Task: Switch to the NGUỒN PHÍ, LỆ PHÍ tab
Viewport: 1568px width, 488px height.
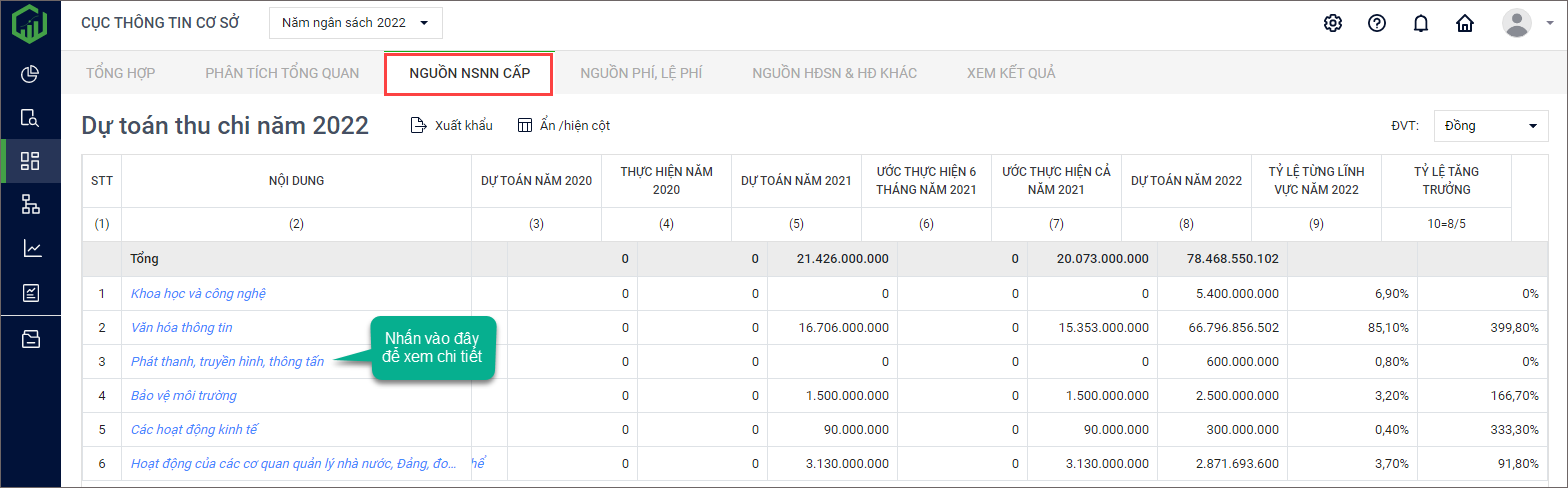Action: tap(640, 73)
